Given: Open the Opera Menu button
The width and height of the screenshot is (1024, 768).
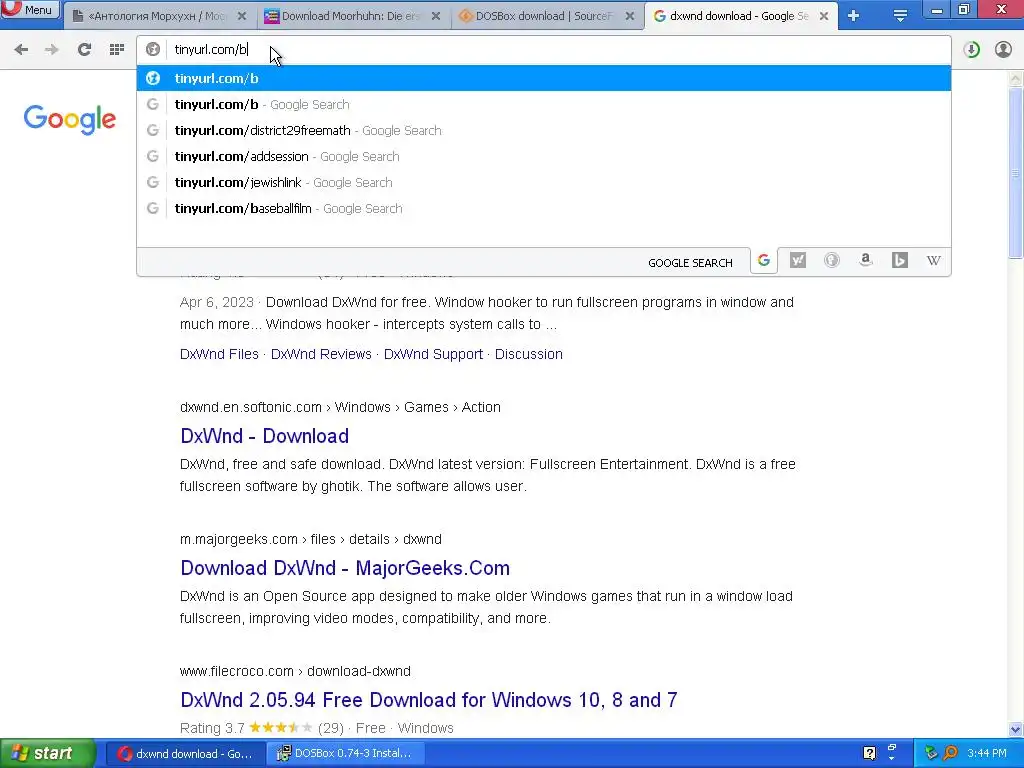Looking at the screenshot, I should coord(30,9).
